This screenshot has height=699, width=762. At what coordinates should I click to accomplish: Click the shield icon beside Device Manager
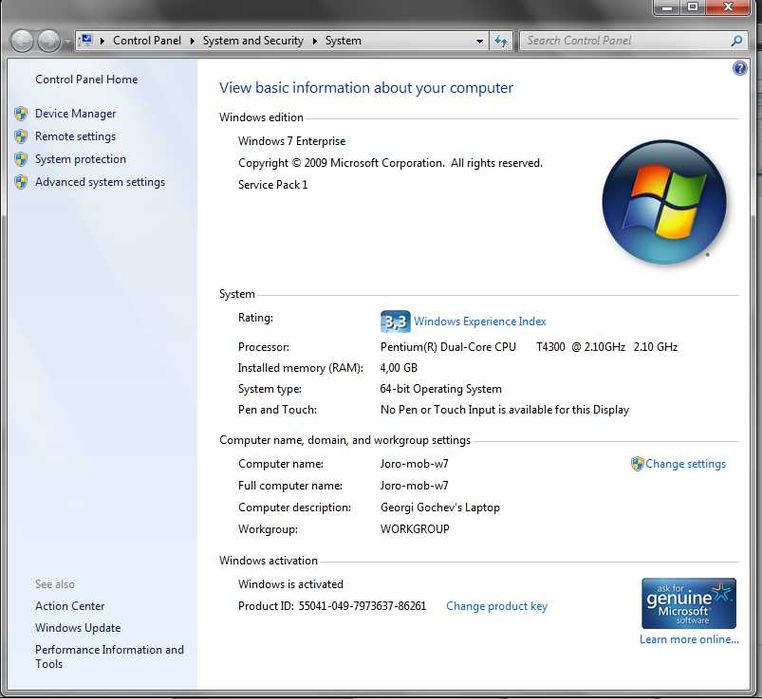(x=21, y=113)
